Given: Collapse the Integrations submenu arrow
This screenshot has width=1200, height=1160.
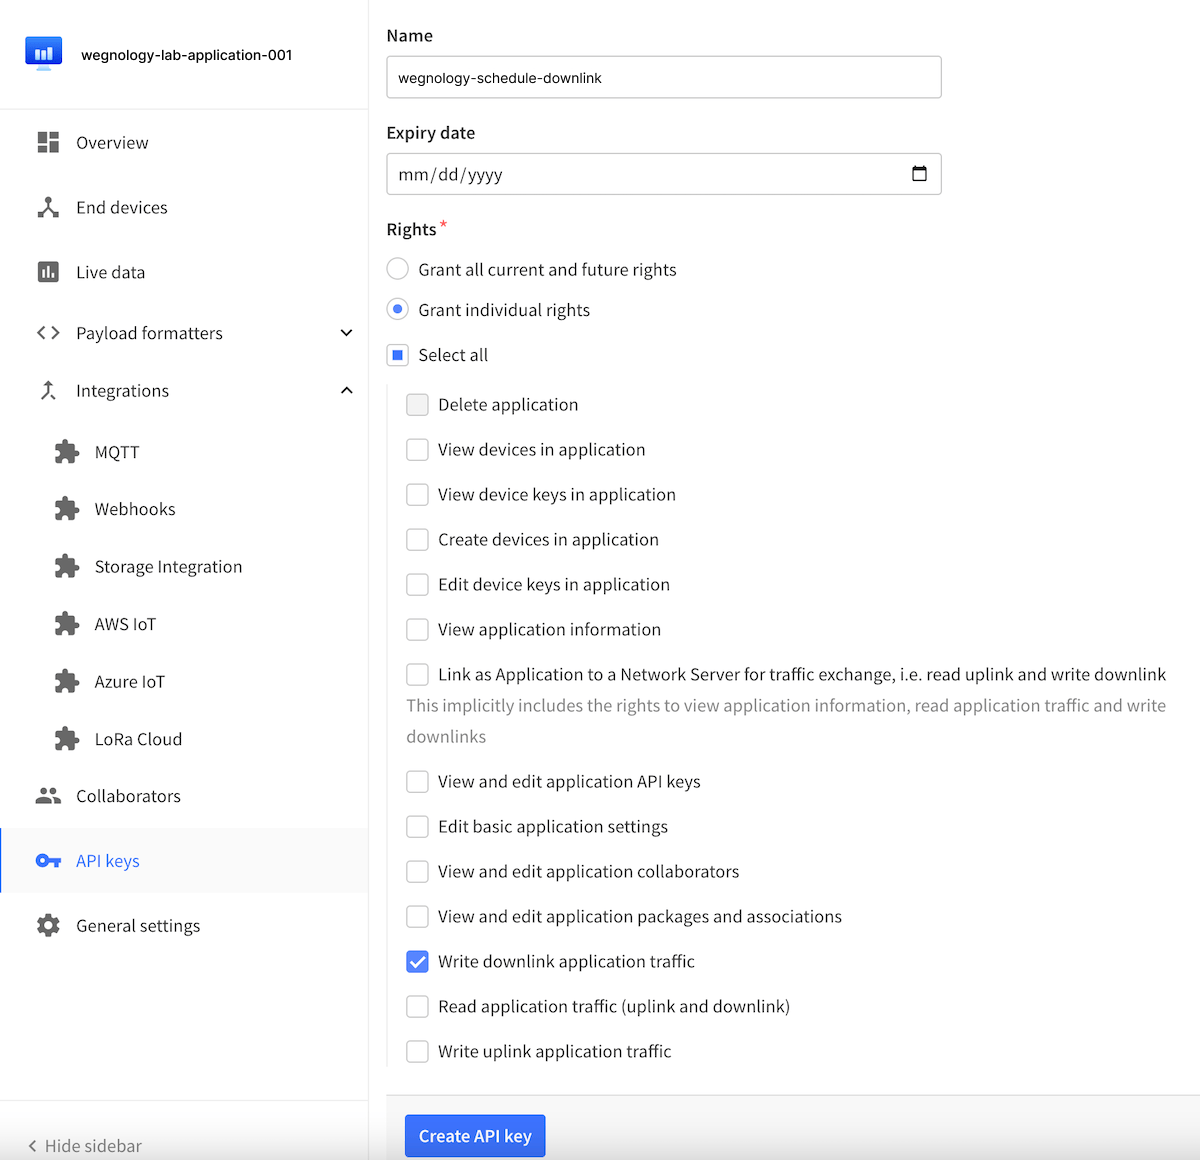Looking at the screenshot, I should click(346, 390).
